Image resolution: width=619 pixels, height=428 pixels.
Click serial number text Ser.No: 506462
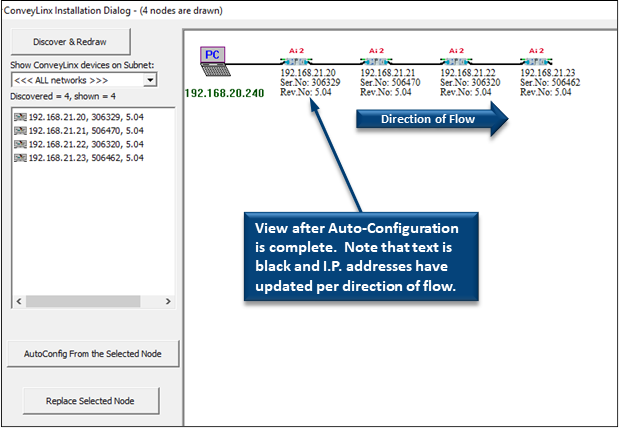[x=550, y=83]
